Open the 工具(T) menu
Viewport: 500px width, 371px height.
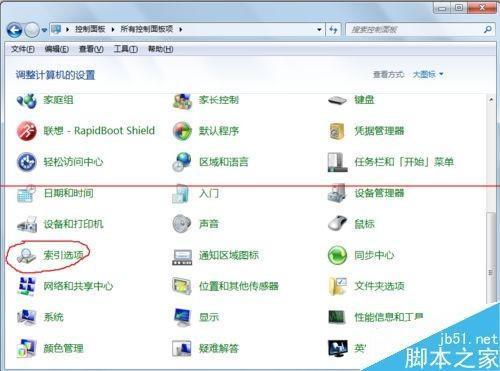click(x=126, y=49)
